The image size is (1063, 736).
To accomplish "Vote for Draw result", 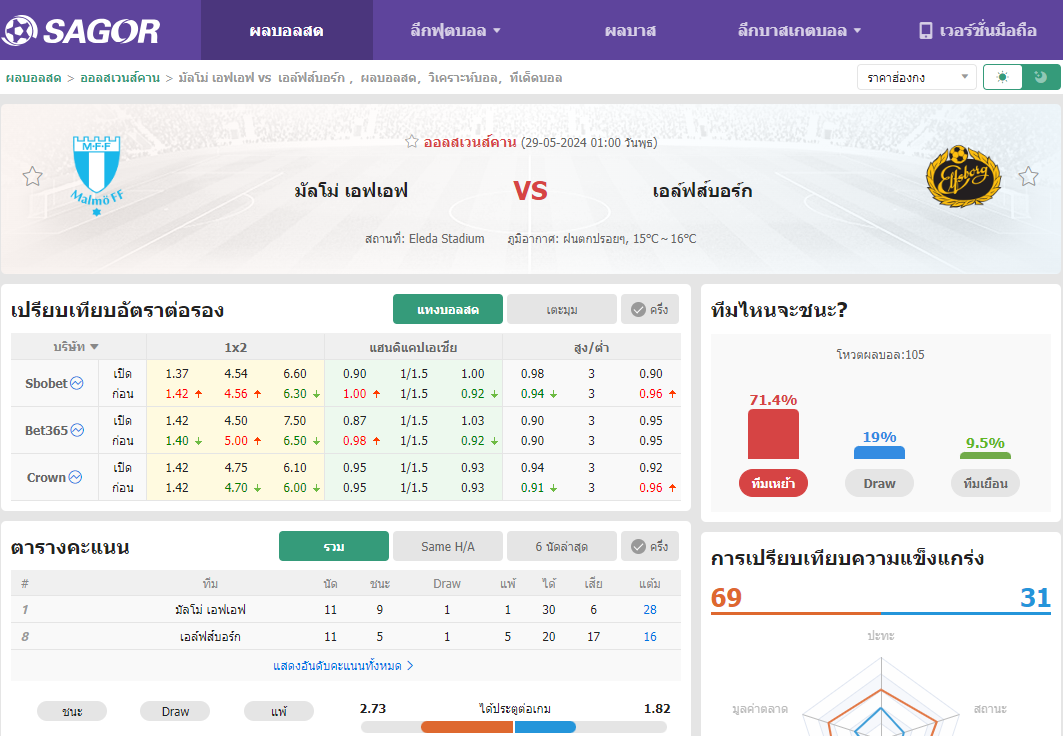I will coord(879,483).
